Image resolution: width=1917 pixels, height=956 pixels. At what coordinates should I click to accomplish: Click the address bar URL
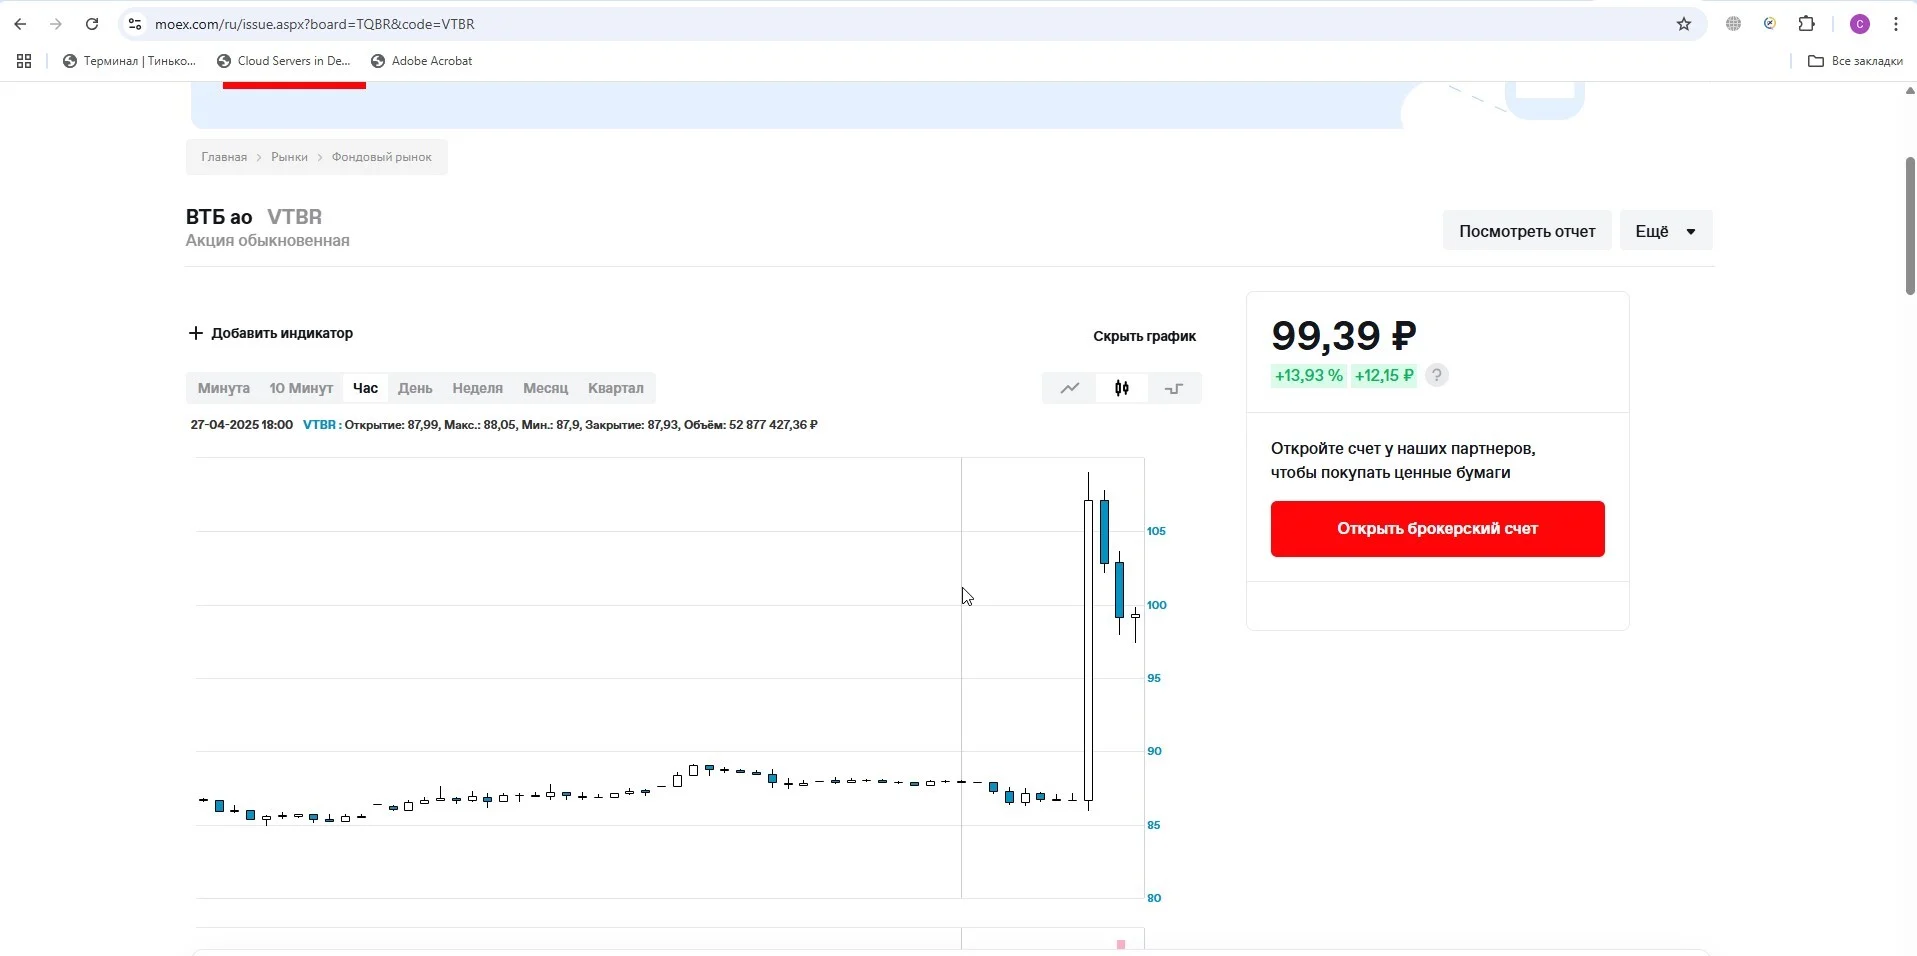tap(314, 24)
